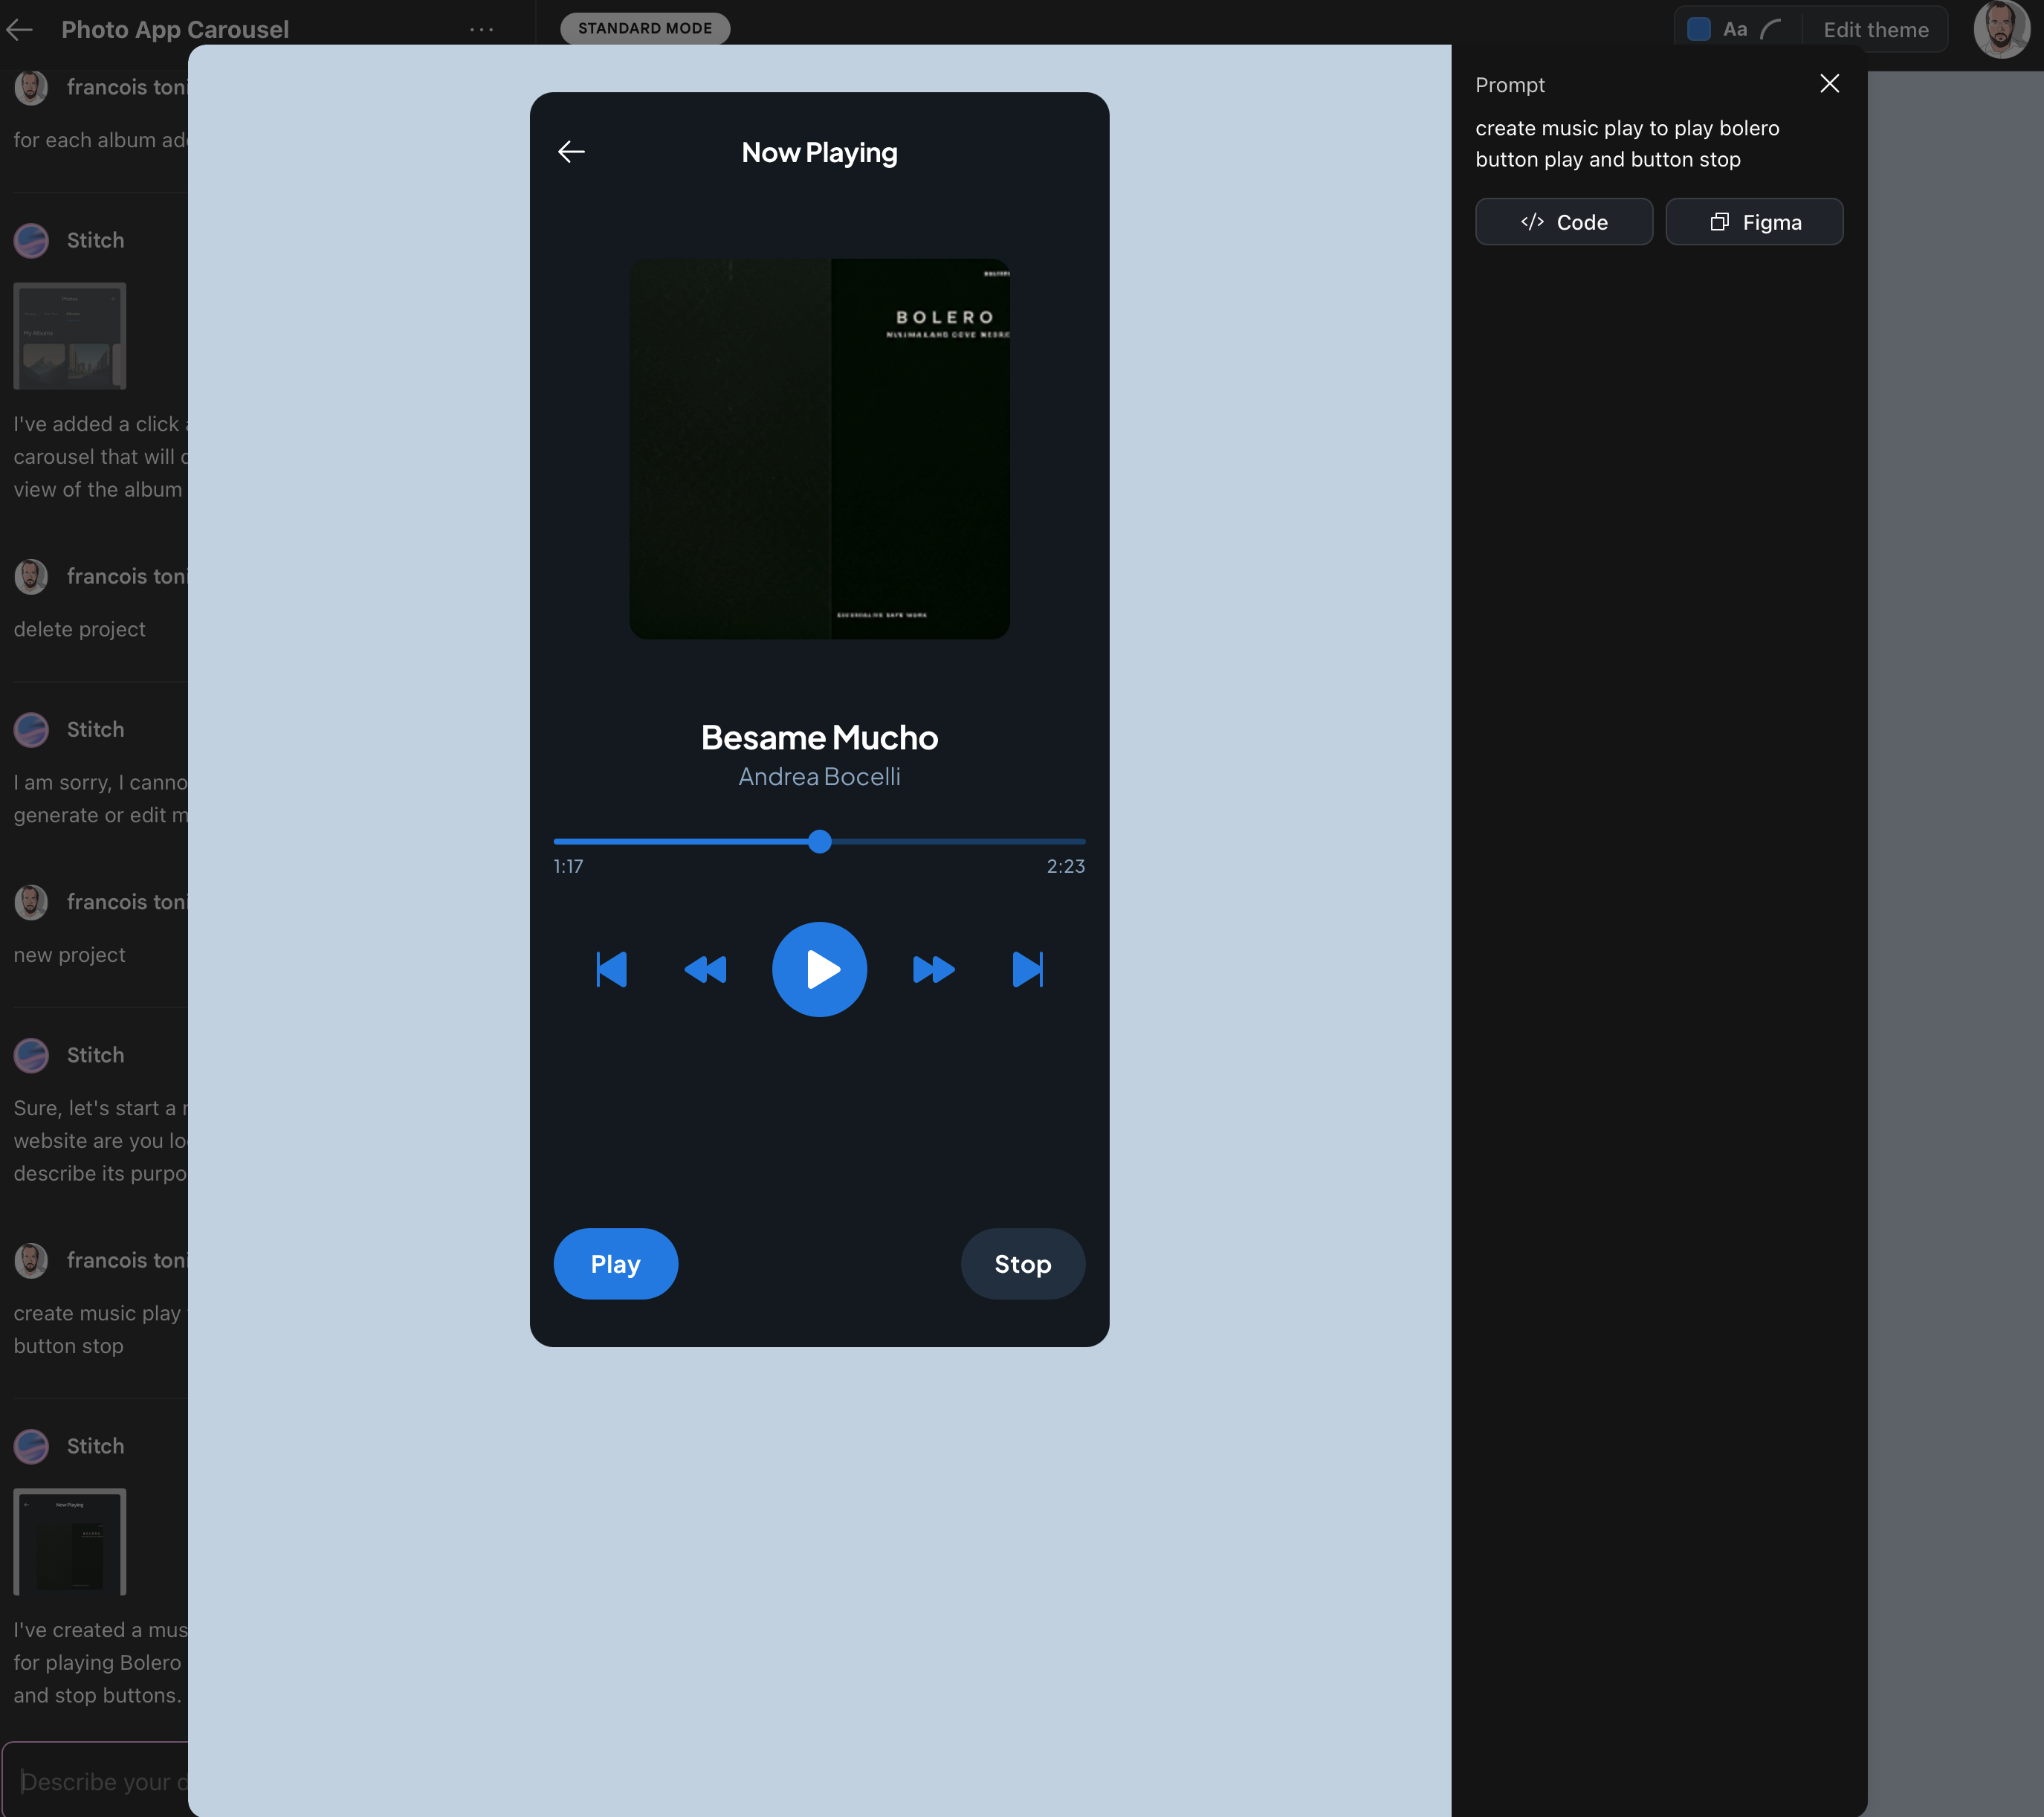Image resolution: width=2044 pixels, height=1817 pixels.
Task: Click the skip to previous track icon
Action: tap(611, 969)
